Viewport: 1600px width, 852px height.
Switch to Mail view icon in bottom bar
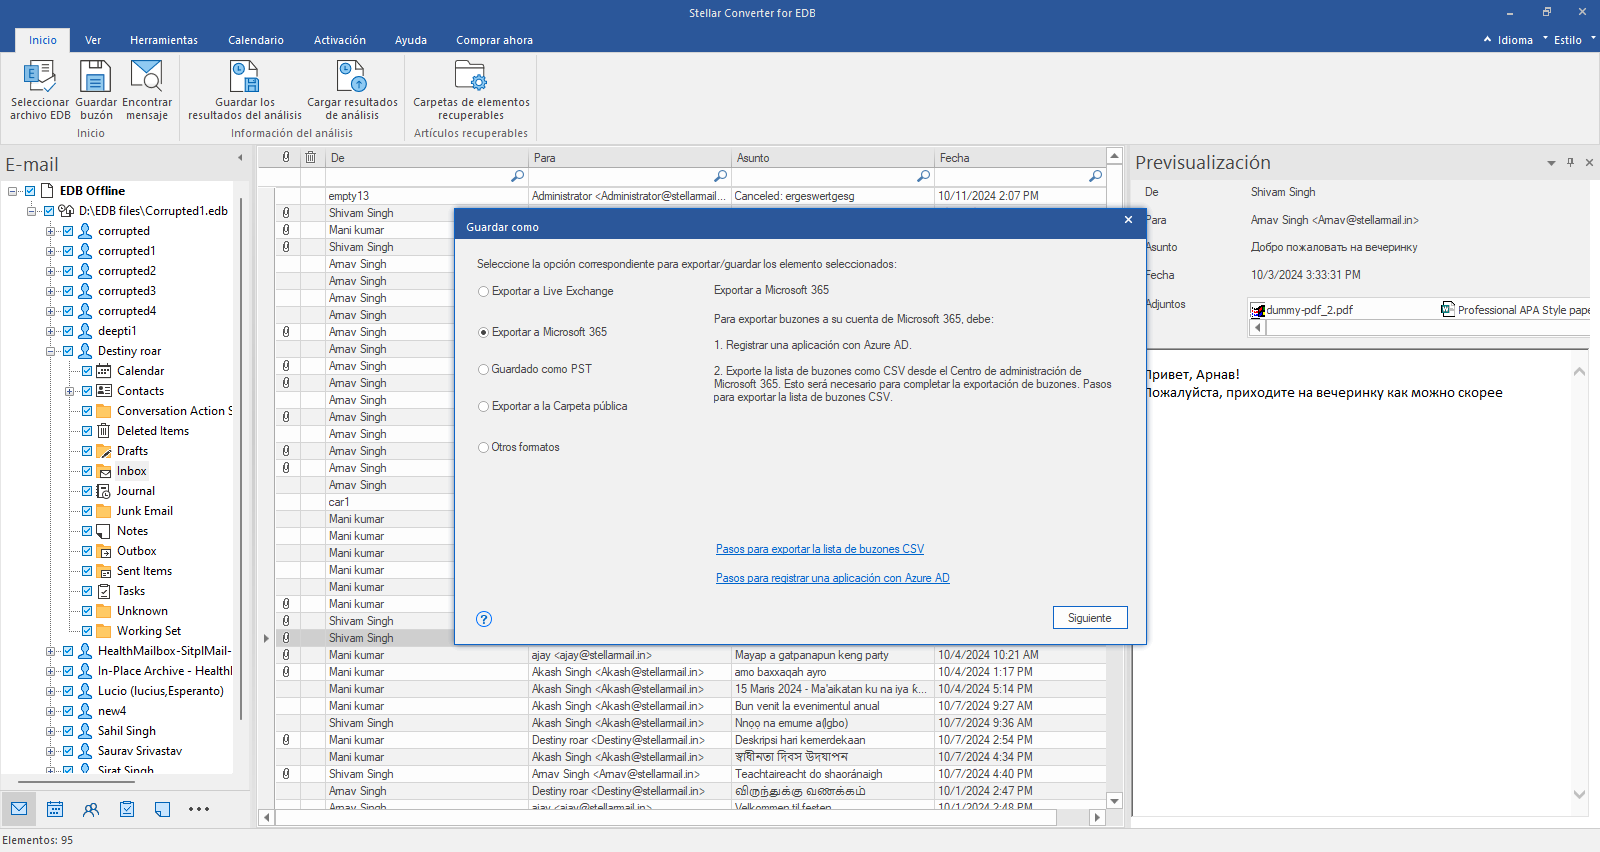[19, 809]
